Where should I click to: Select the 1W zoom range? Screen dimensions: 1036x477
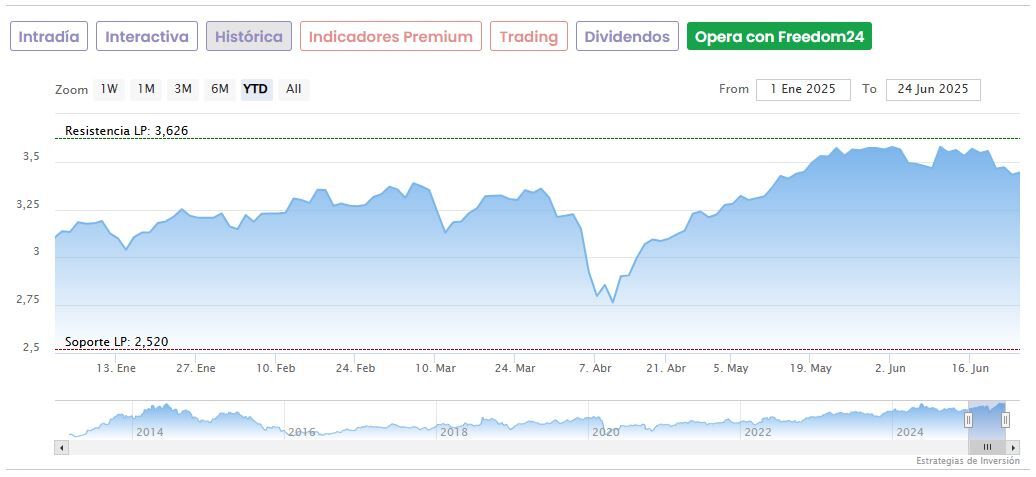(109, 89)
